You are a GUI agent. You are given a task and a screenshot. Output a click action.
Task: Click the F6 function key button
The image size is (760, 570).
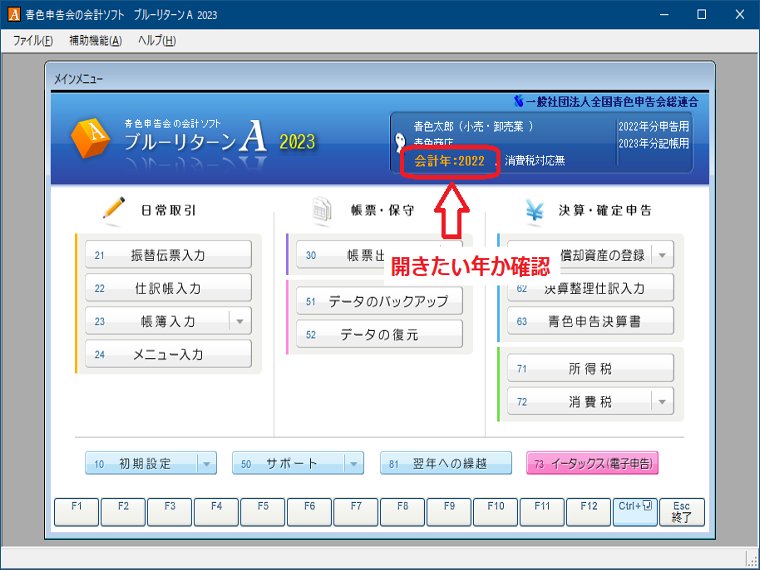pyautogui.click(x=309, y=512)
